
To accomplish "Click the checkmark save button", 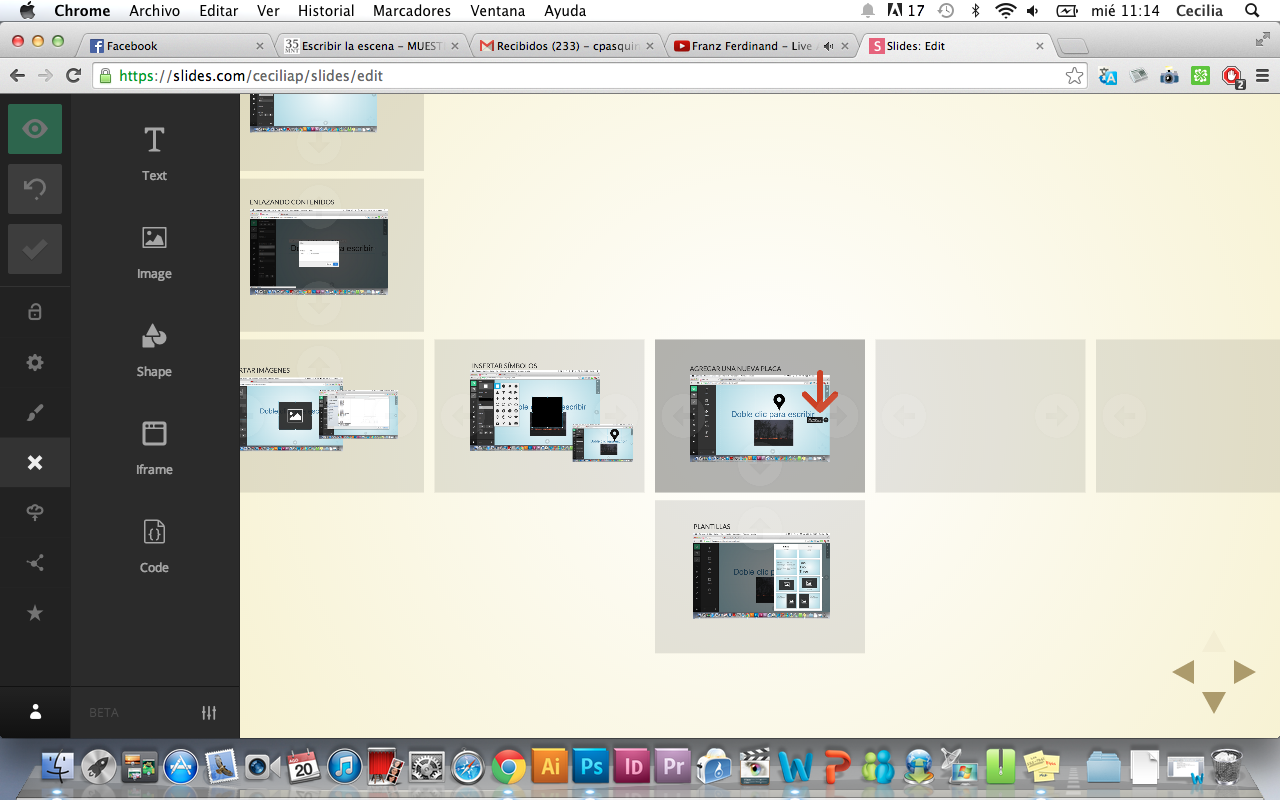I will pos(35,249).
